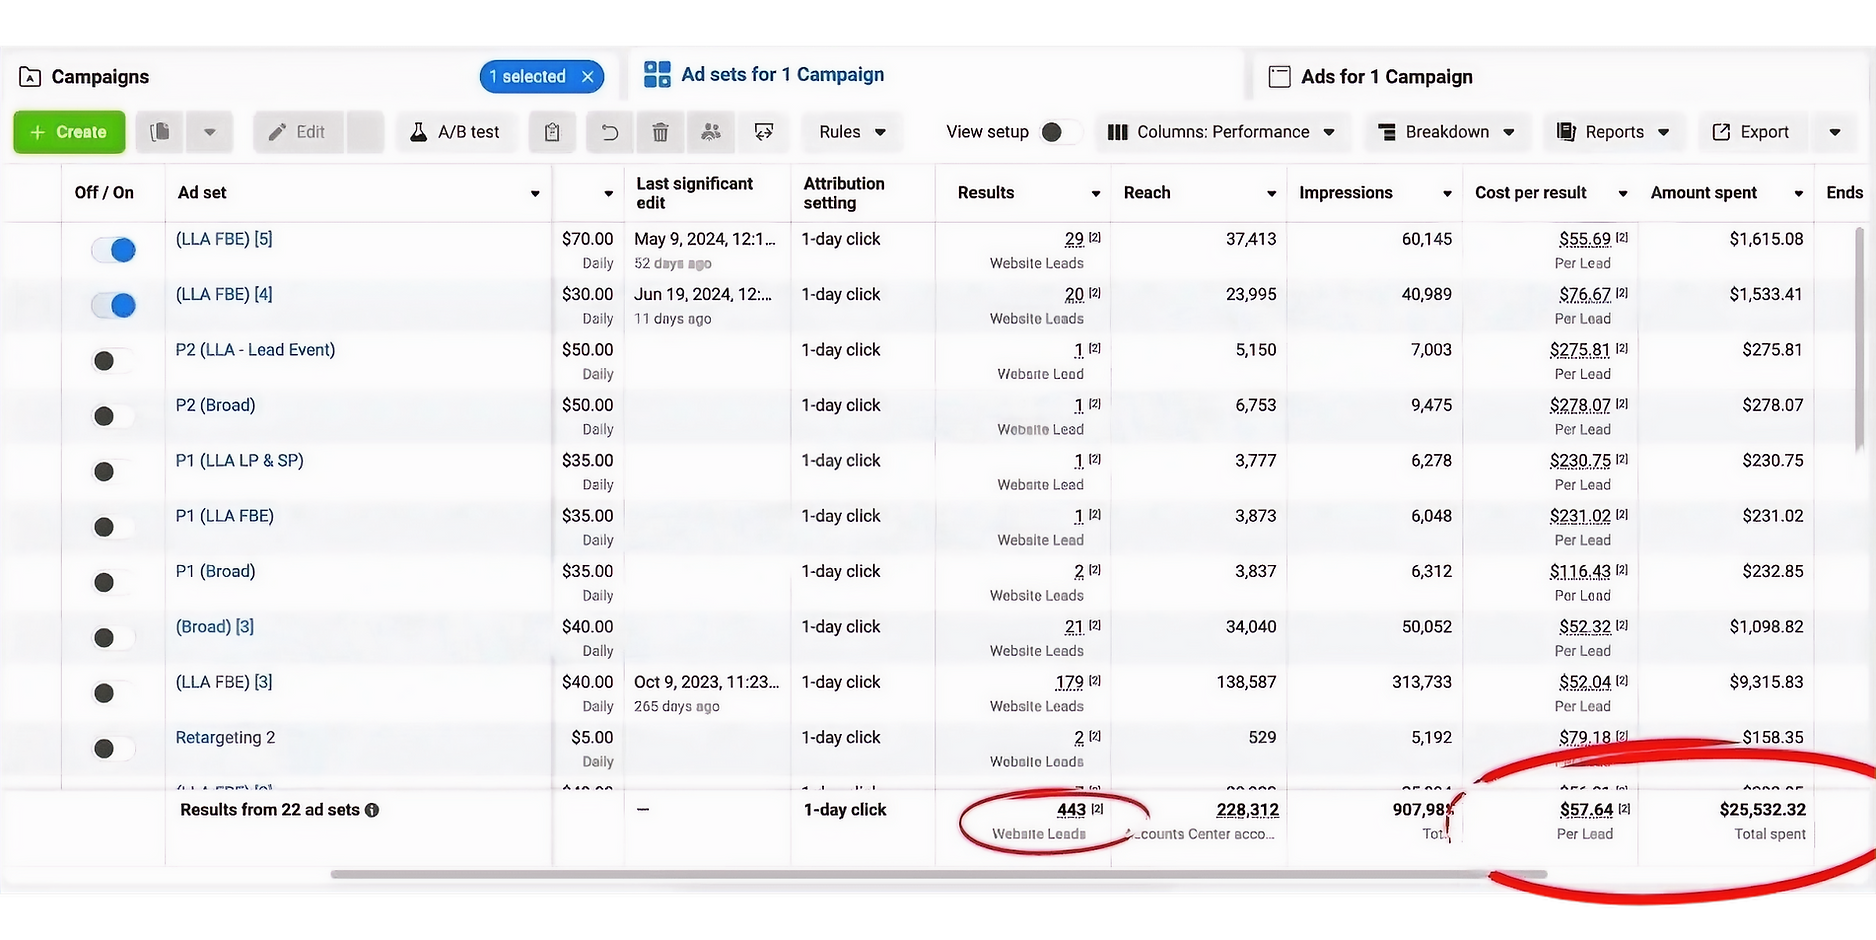Turn on the P1 (LLA LP & SP) ad set
This screenshot has width=1876, height=940.
[113, 472]
